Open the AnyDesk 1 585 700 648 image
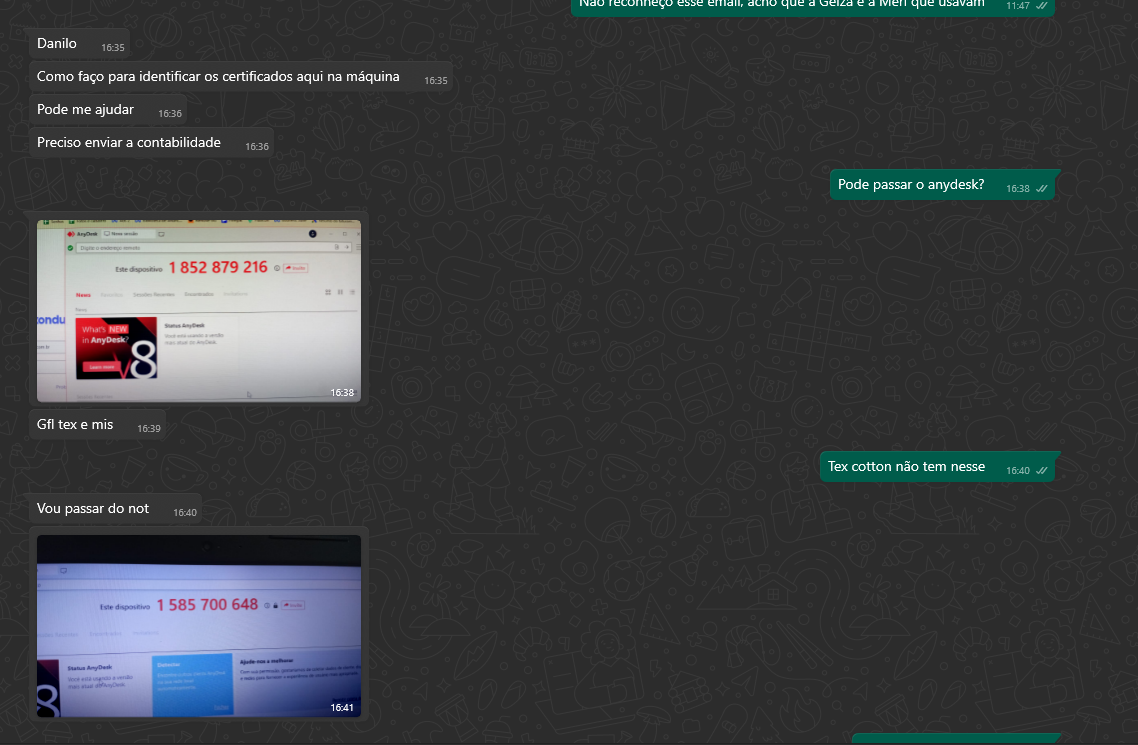 click(199, 626)
